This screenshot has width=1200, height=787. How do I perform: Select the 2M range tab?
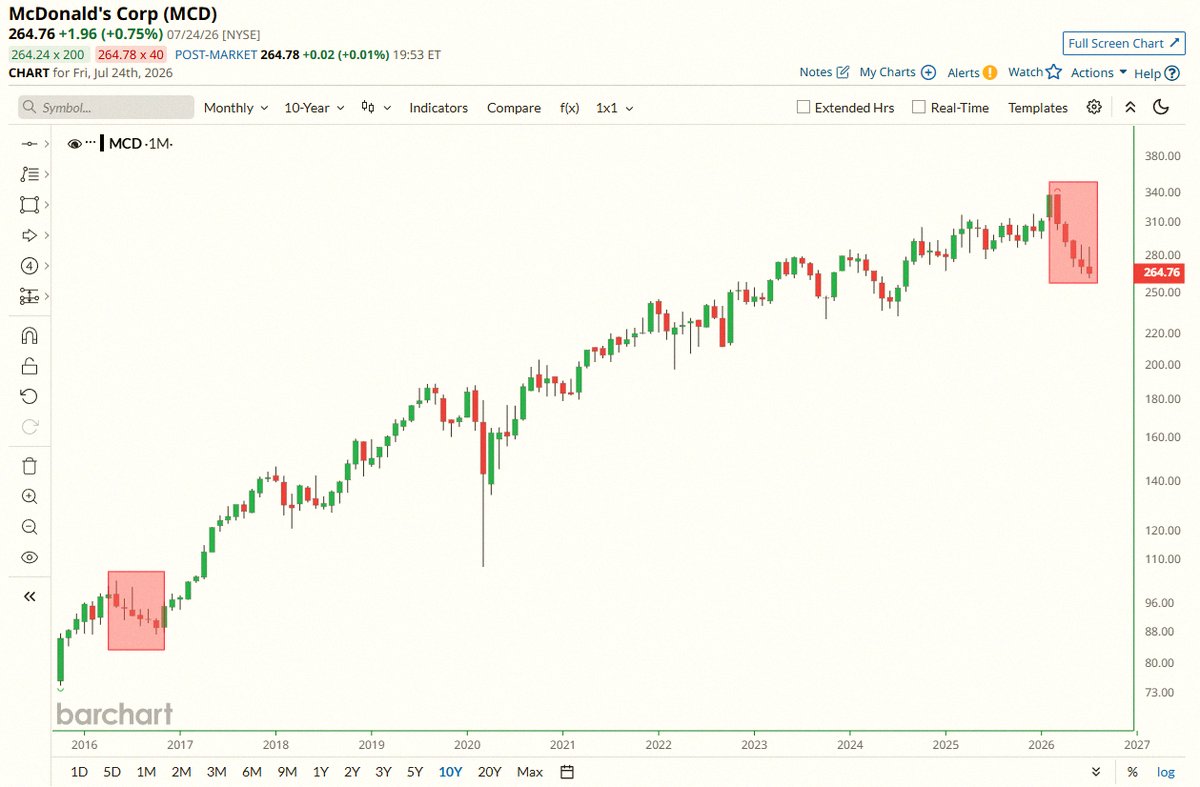click(181, 772)
